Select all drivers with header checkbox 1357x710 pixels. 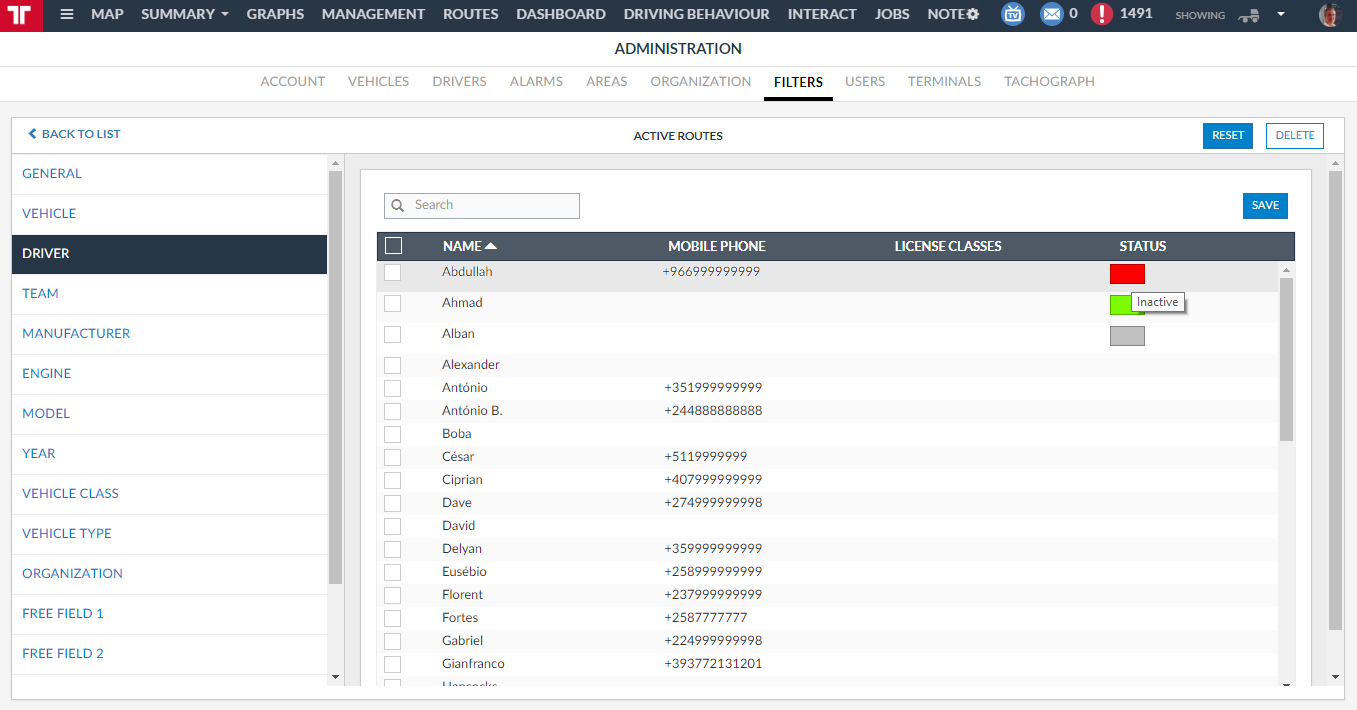point(393,246)
